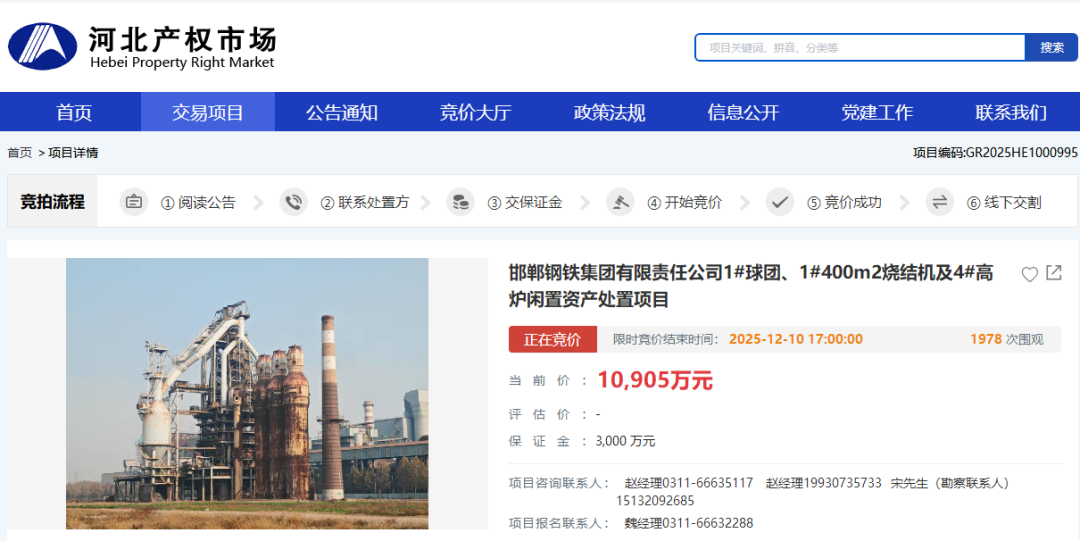
Task: Click the ④ 开始竞价 step text
Action: tap(685, 203)
